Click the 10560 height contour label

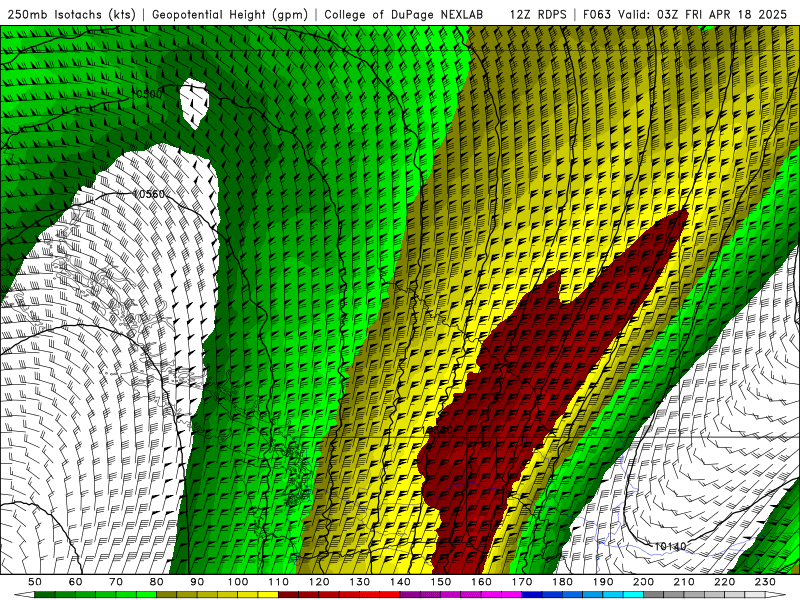148,194
